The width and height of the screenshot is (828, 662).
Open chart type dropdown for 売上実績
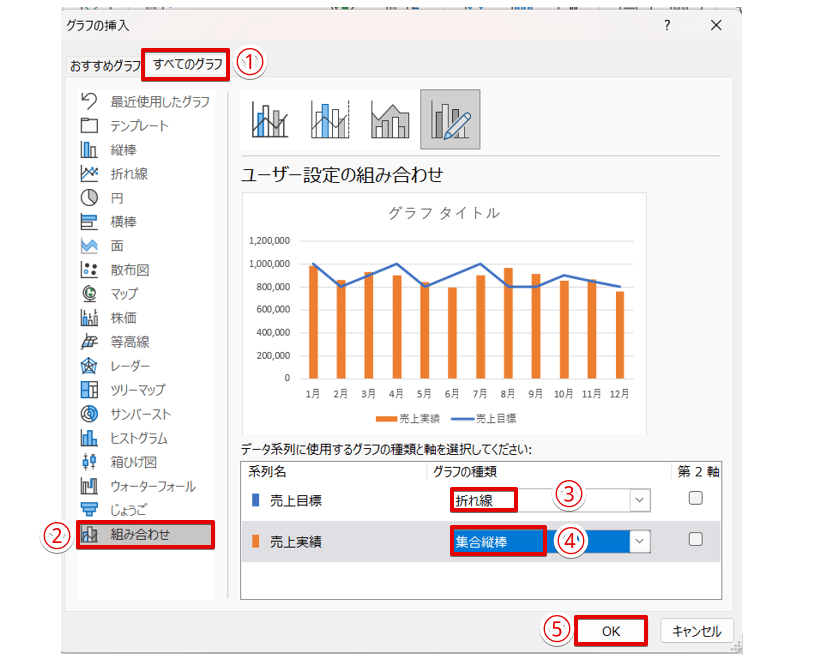639,540
